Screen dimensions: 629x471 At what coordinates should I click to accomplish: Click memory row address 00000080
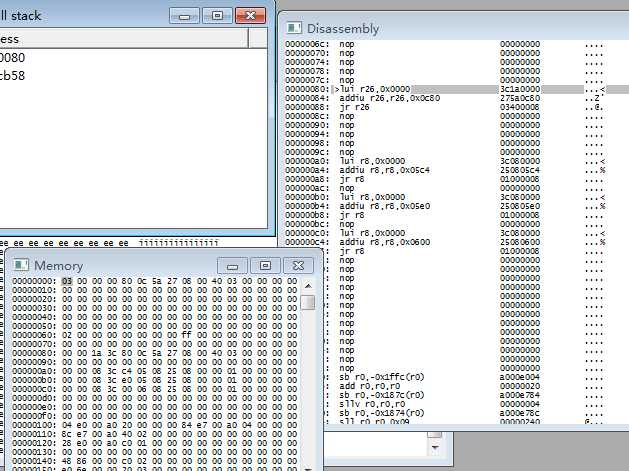(x=34, y=353)
